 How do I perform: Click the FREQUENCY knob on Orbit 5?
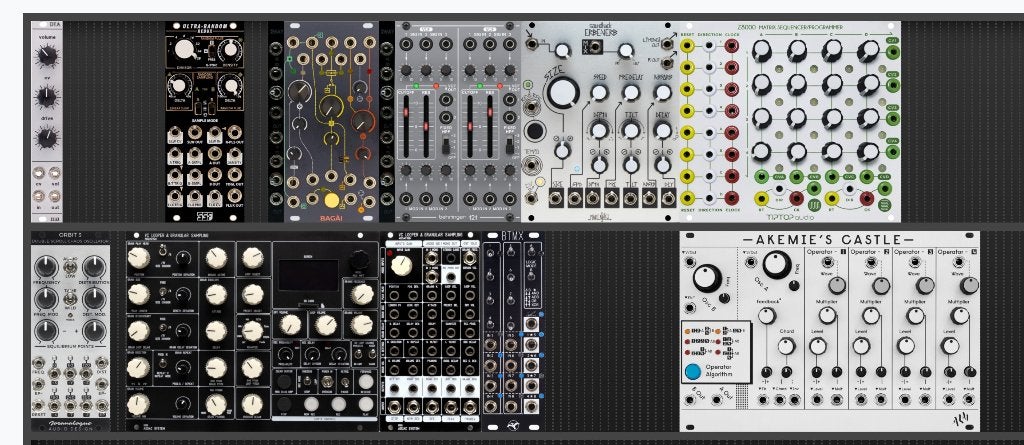(x=46, y=266)
